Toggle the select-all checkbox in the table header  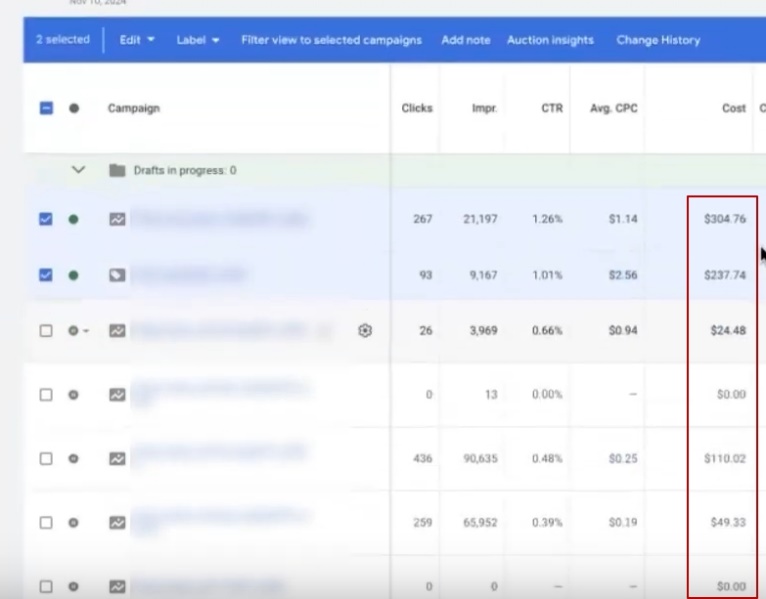pos(46,108)
